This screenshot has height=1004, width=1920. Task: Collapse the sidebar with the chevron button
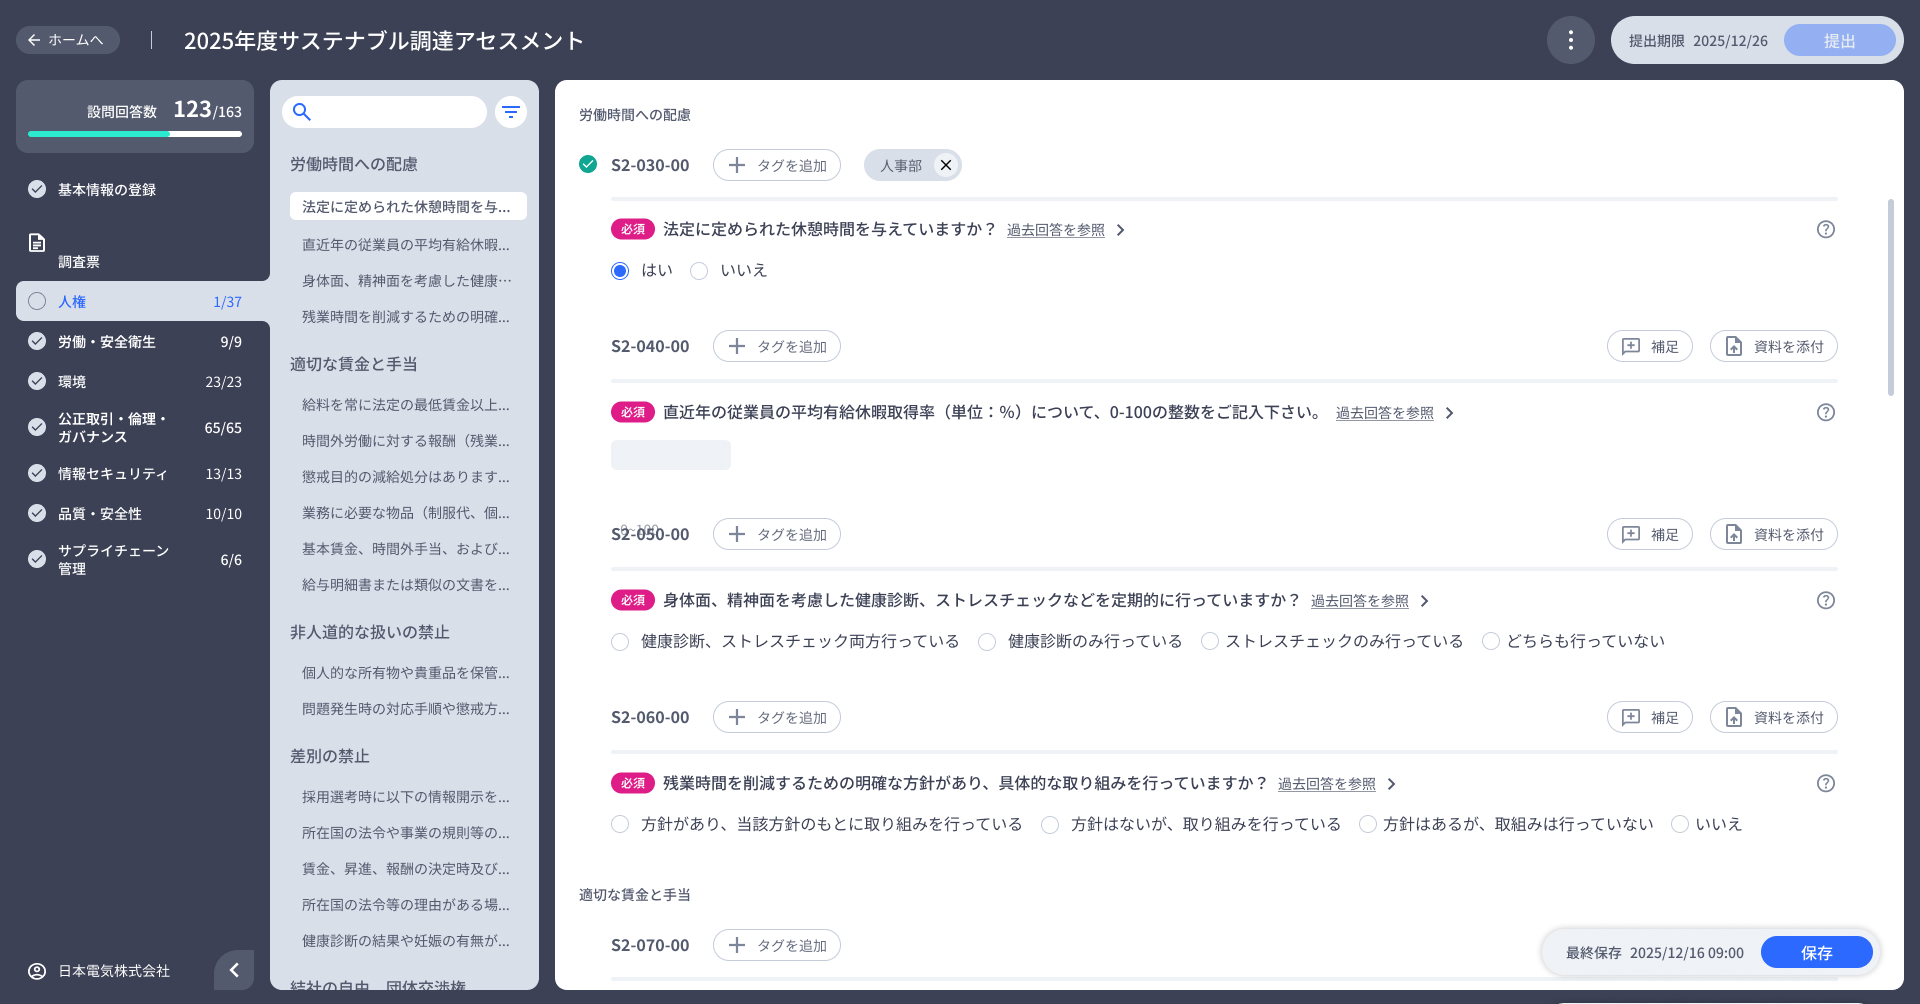tap(234, 970)
